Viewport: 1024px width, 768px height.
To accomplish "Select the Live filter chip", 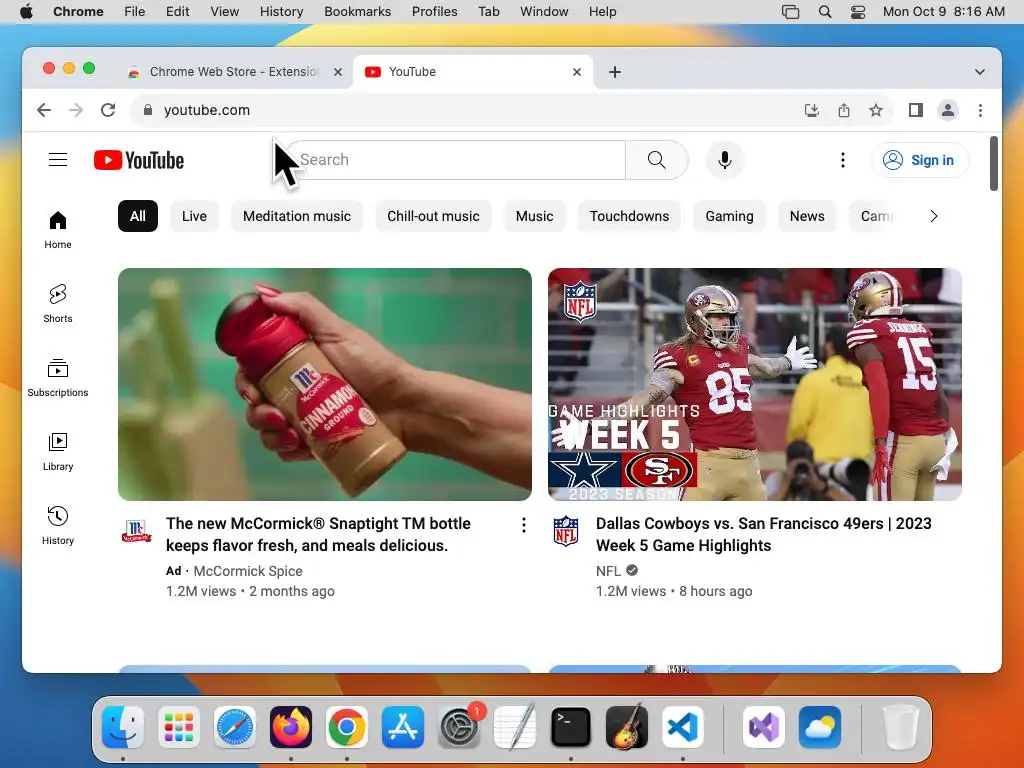I will click(194, 216).
